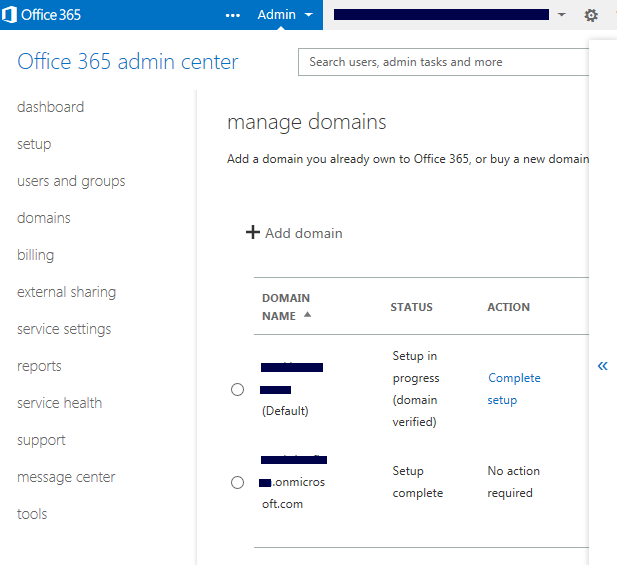
Task: Click the (Default) domain label
Action: (x=285, y=411)
